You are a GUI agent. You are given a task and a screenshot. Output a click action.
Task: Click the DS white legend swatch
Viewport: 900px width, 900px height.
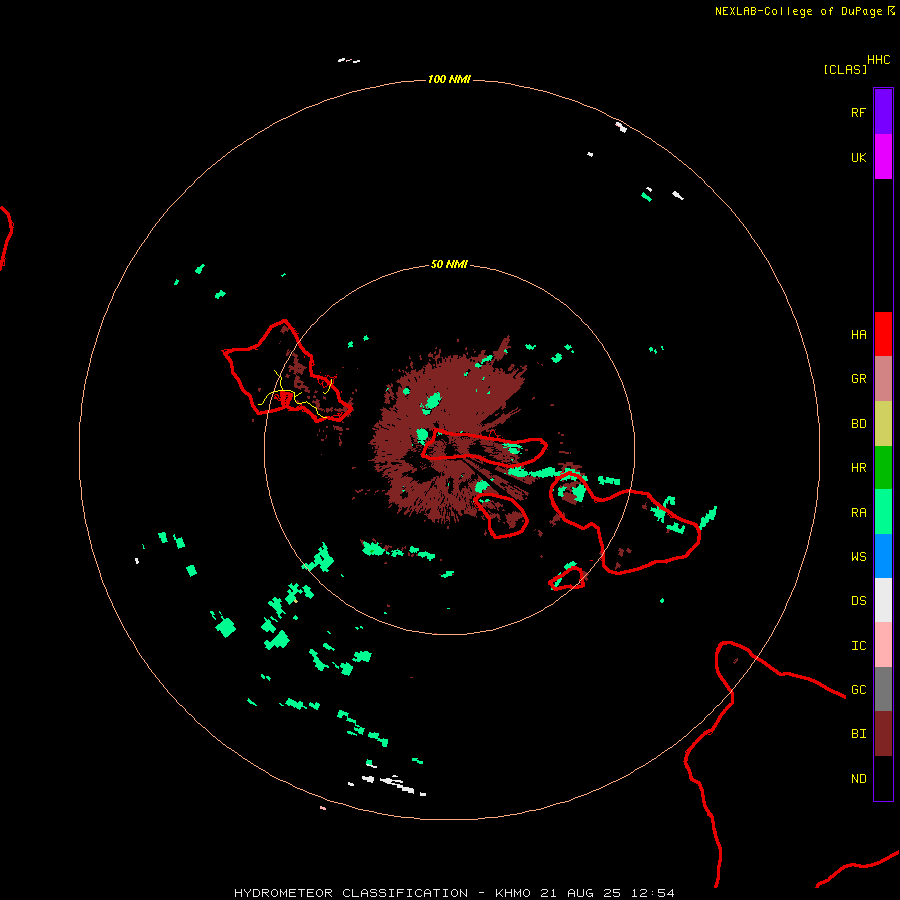[883, 600]
